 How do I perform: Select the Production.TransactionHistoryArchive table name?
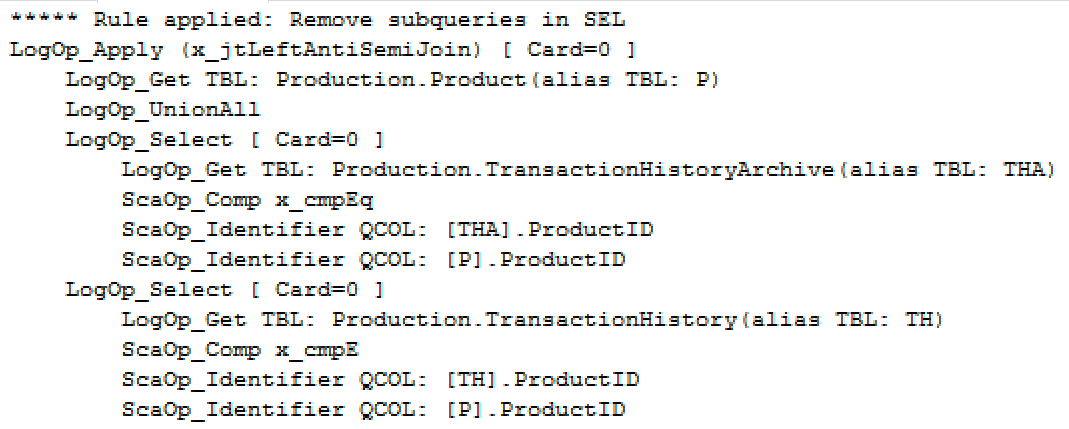coord(582,169)
